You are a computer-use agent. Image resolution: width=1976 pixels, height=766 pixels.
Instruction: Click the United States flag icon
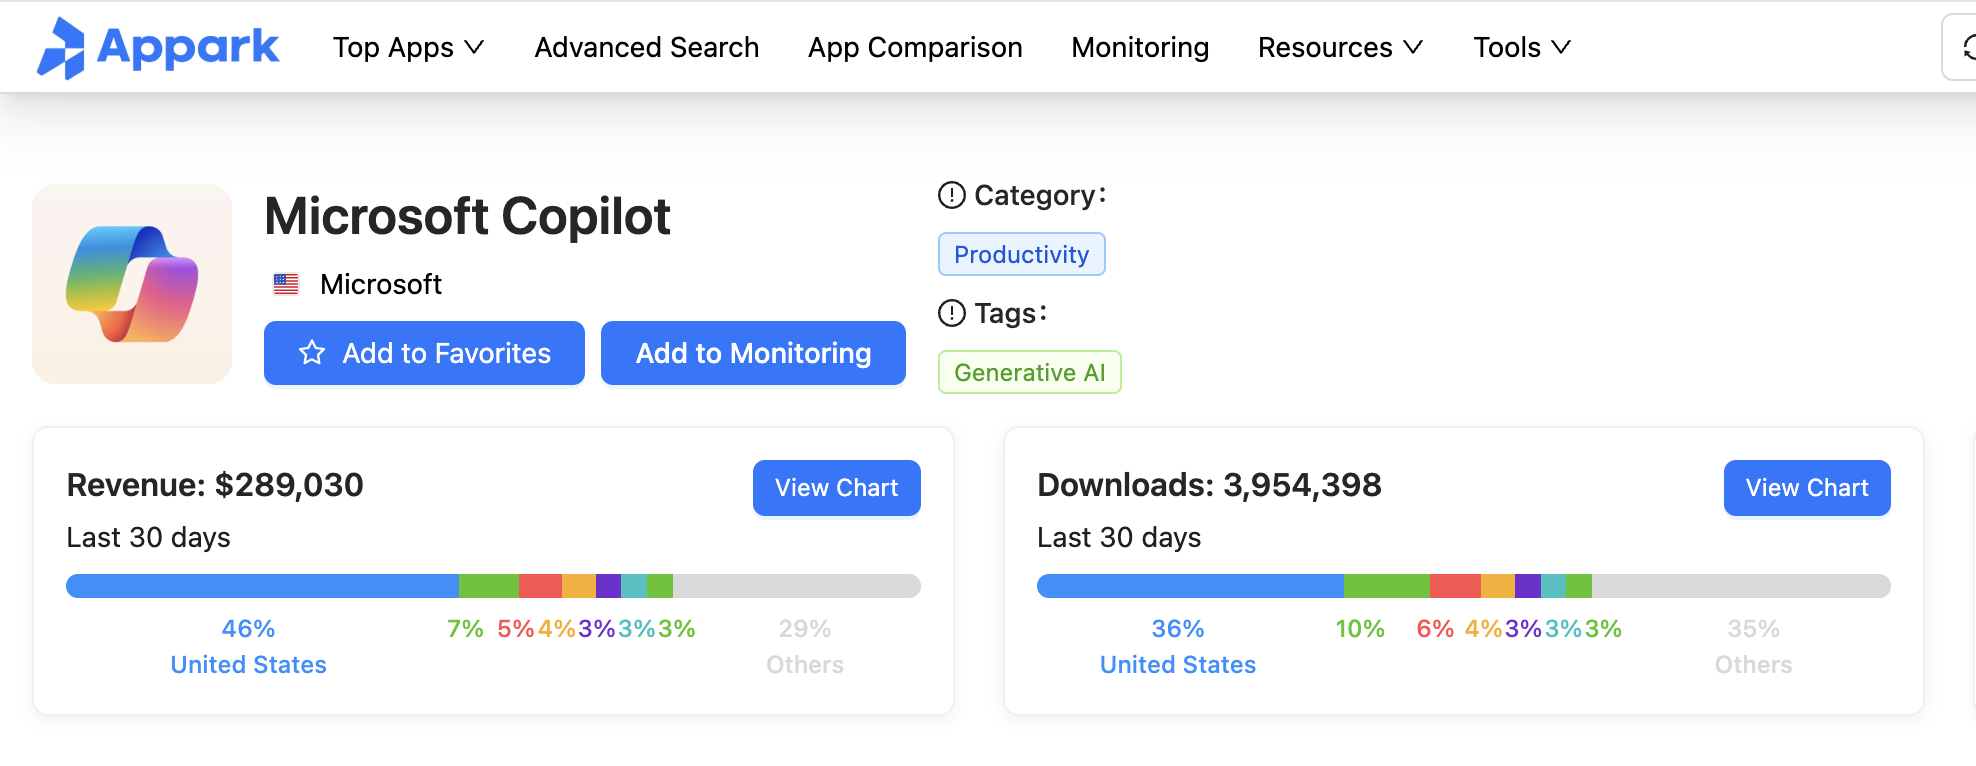pyautogui.click(x=286, y=284)
